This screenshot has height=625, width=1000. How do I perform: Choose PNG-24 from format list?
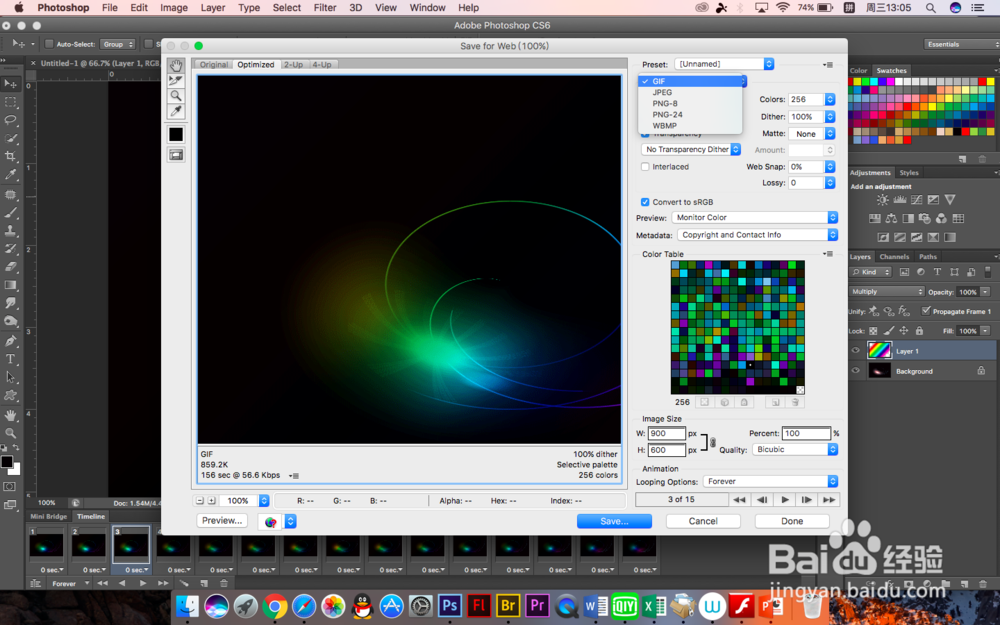pyautogui.click(x=667, y=115)
